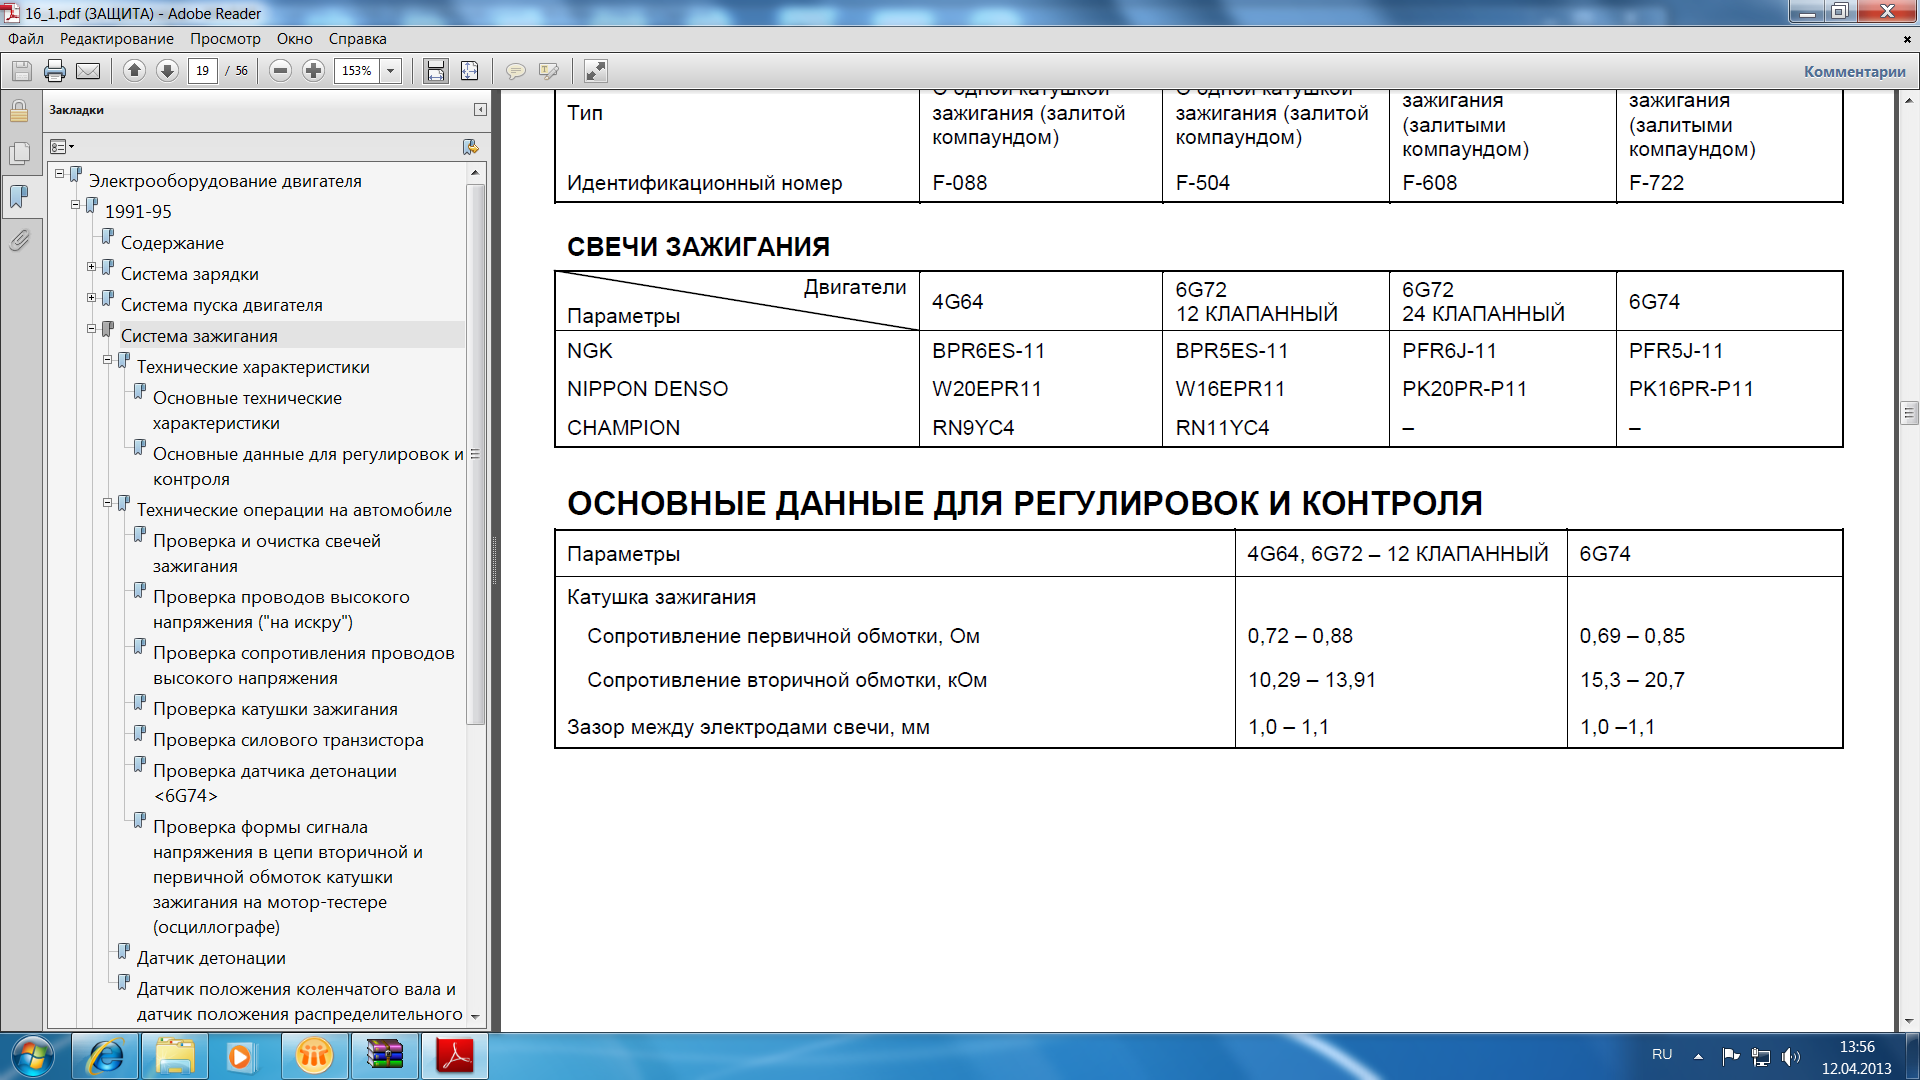Collapse the Технические характеристики bookmark
Viewport: 1920px width, 1080px height.
click(107, 360)
